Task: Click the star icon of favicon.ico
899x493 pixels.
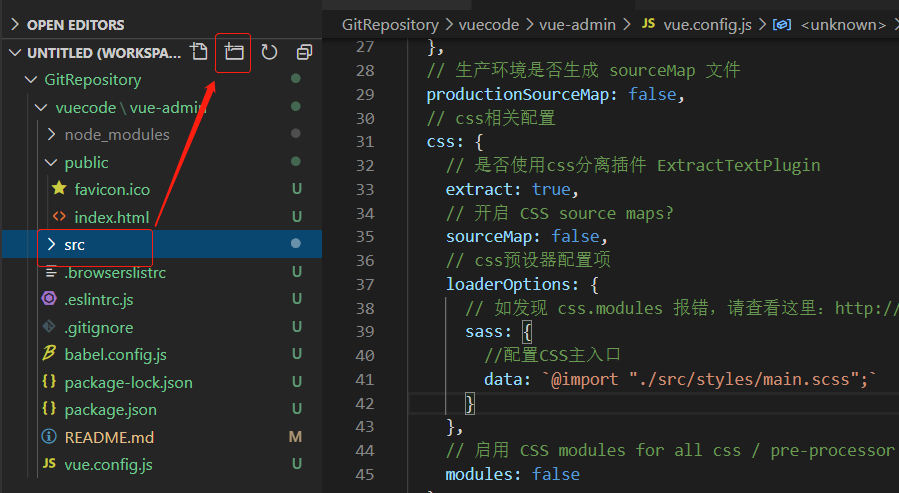Action: coord(59,188)
